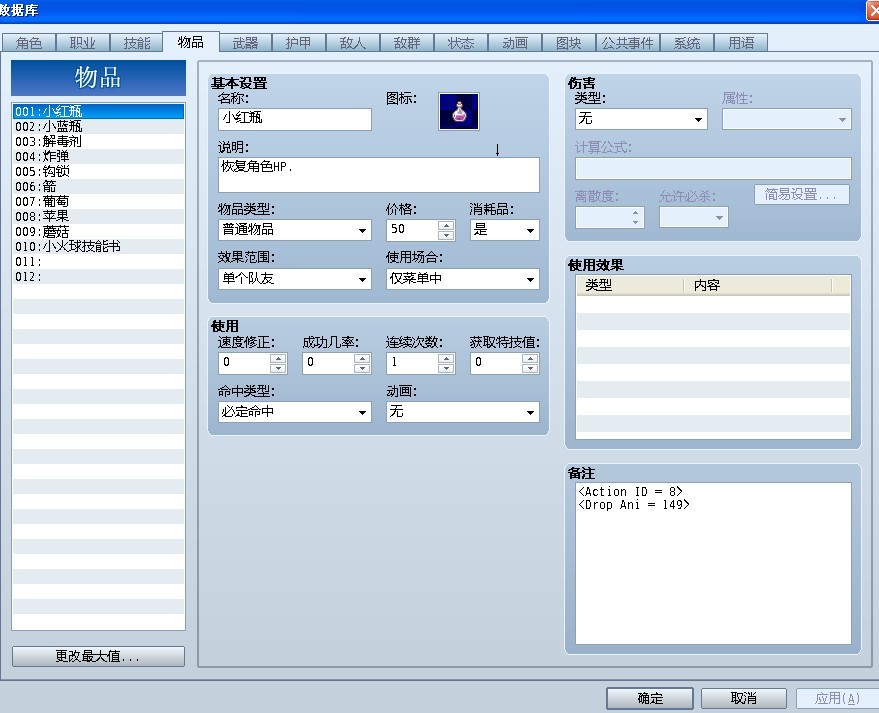Switch to the 职业 tab
Image resolution: width=879 pixels, height=713 pixels.
(82, 43)
